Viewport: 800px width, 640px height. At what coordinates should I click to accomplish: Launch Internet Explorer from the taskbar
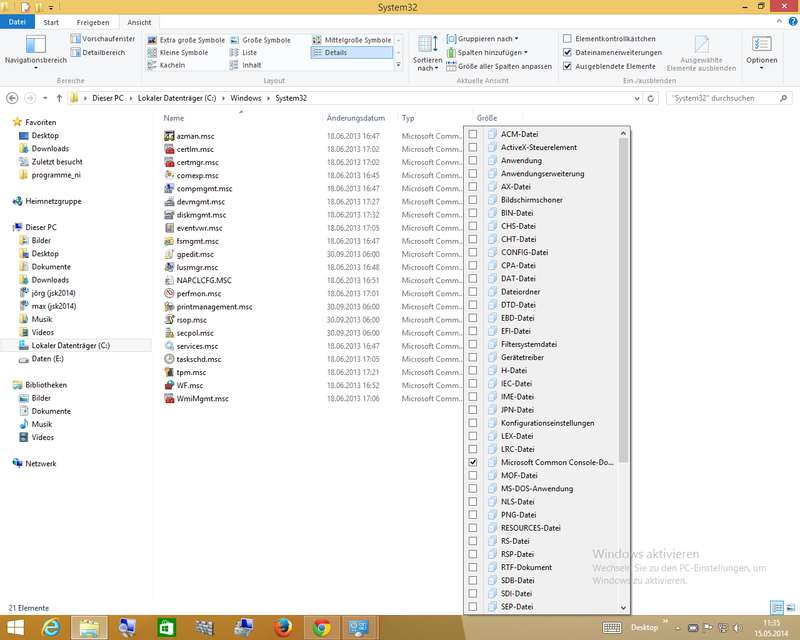[50, 627]
